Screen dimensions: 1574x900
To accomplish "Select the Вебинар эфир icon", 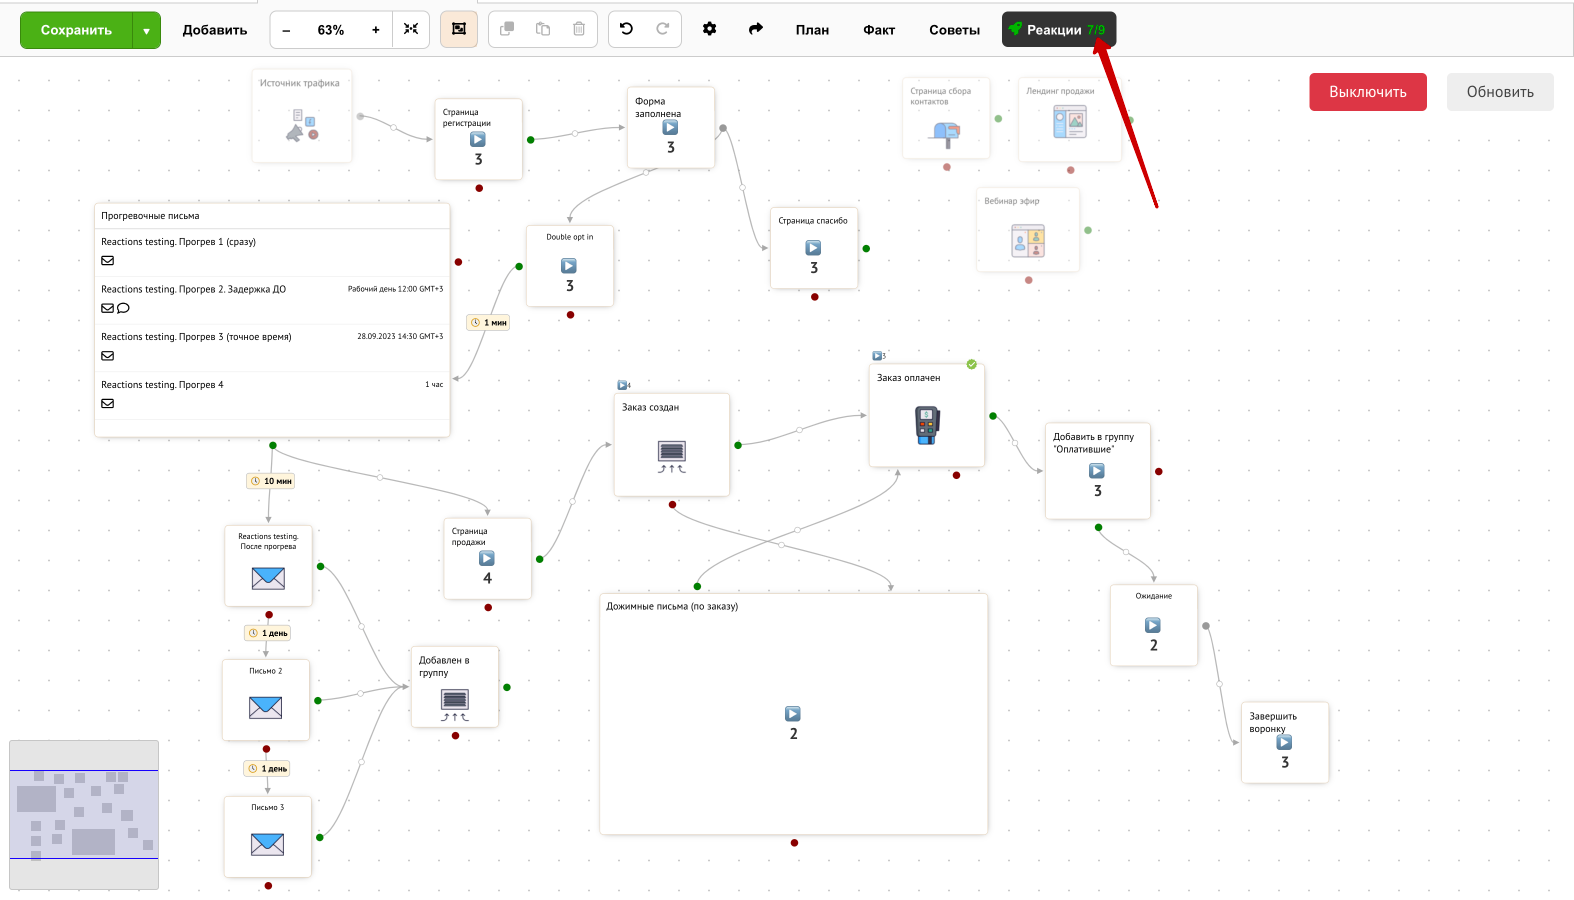I will point(1027,241).
